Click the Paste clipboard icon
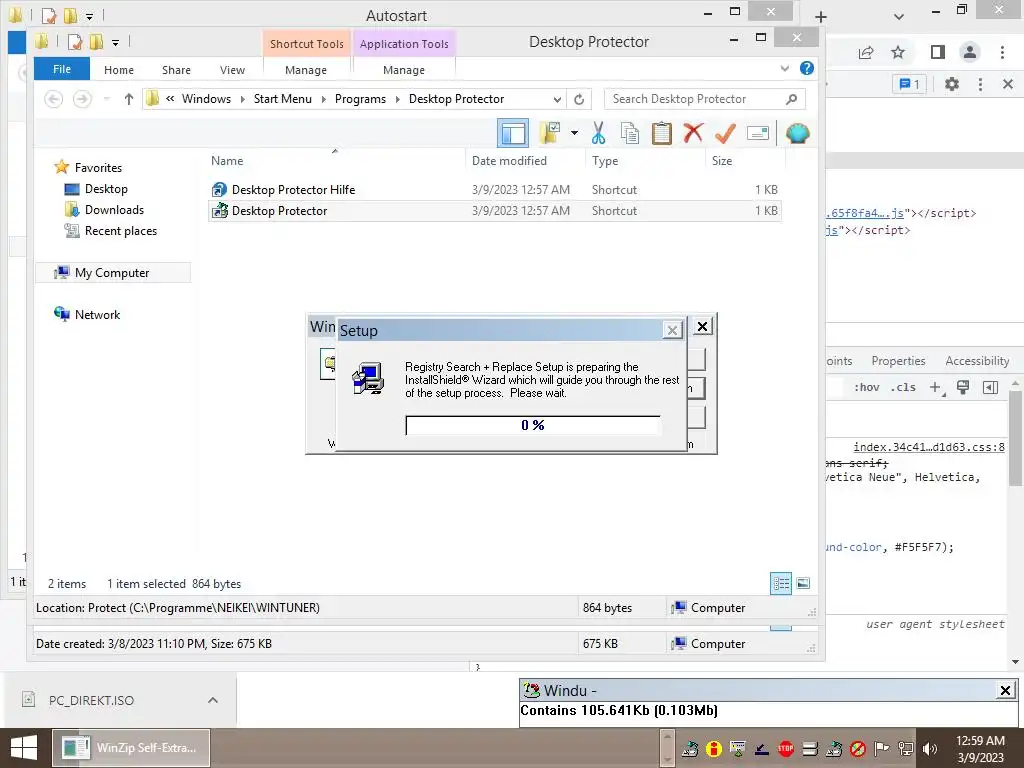The height and width of the screenshot is (768, 1024). tap(662, 133)
